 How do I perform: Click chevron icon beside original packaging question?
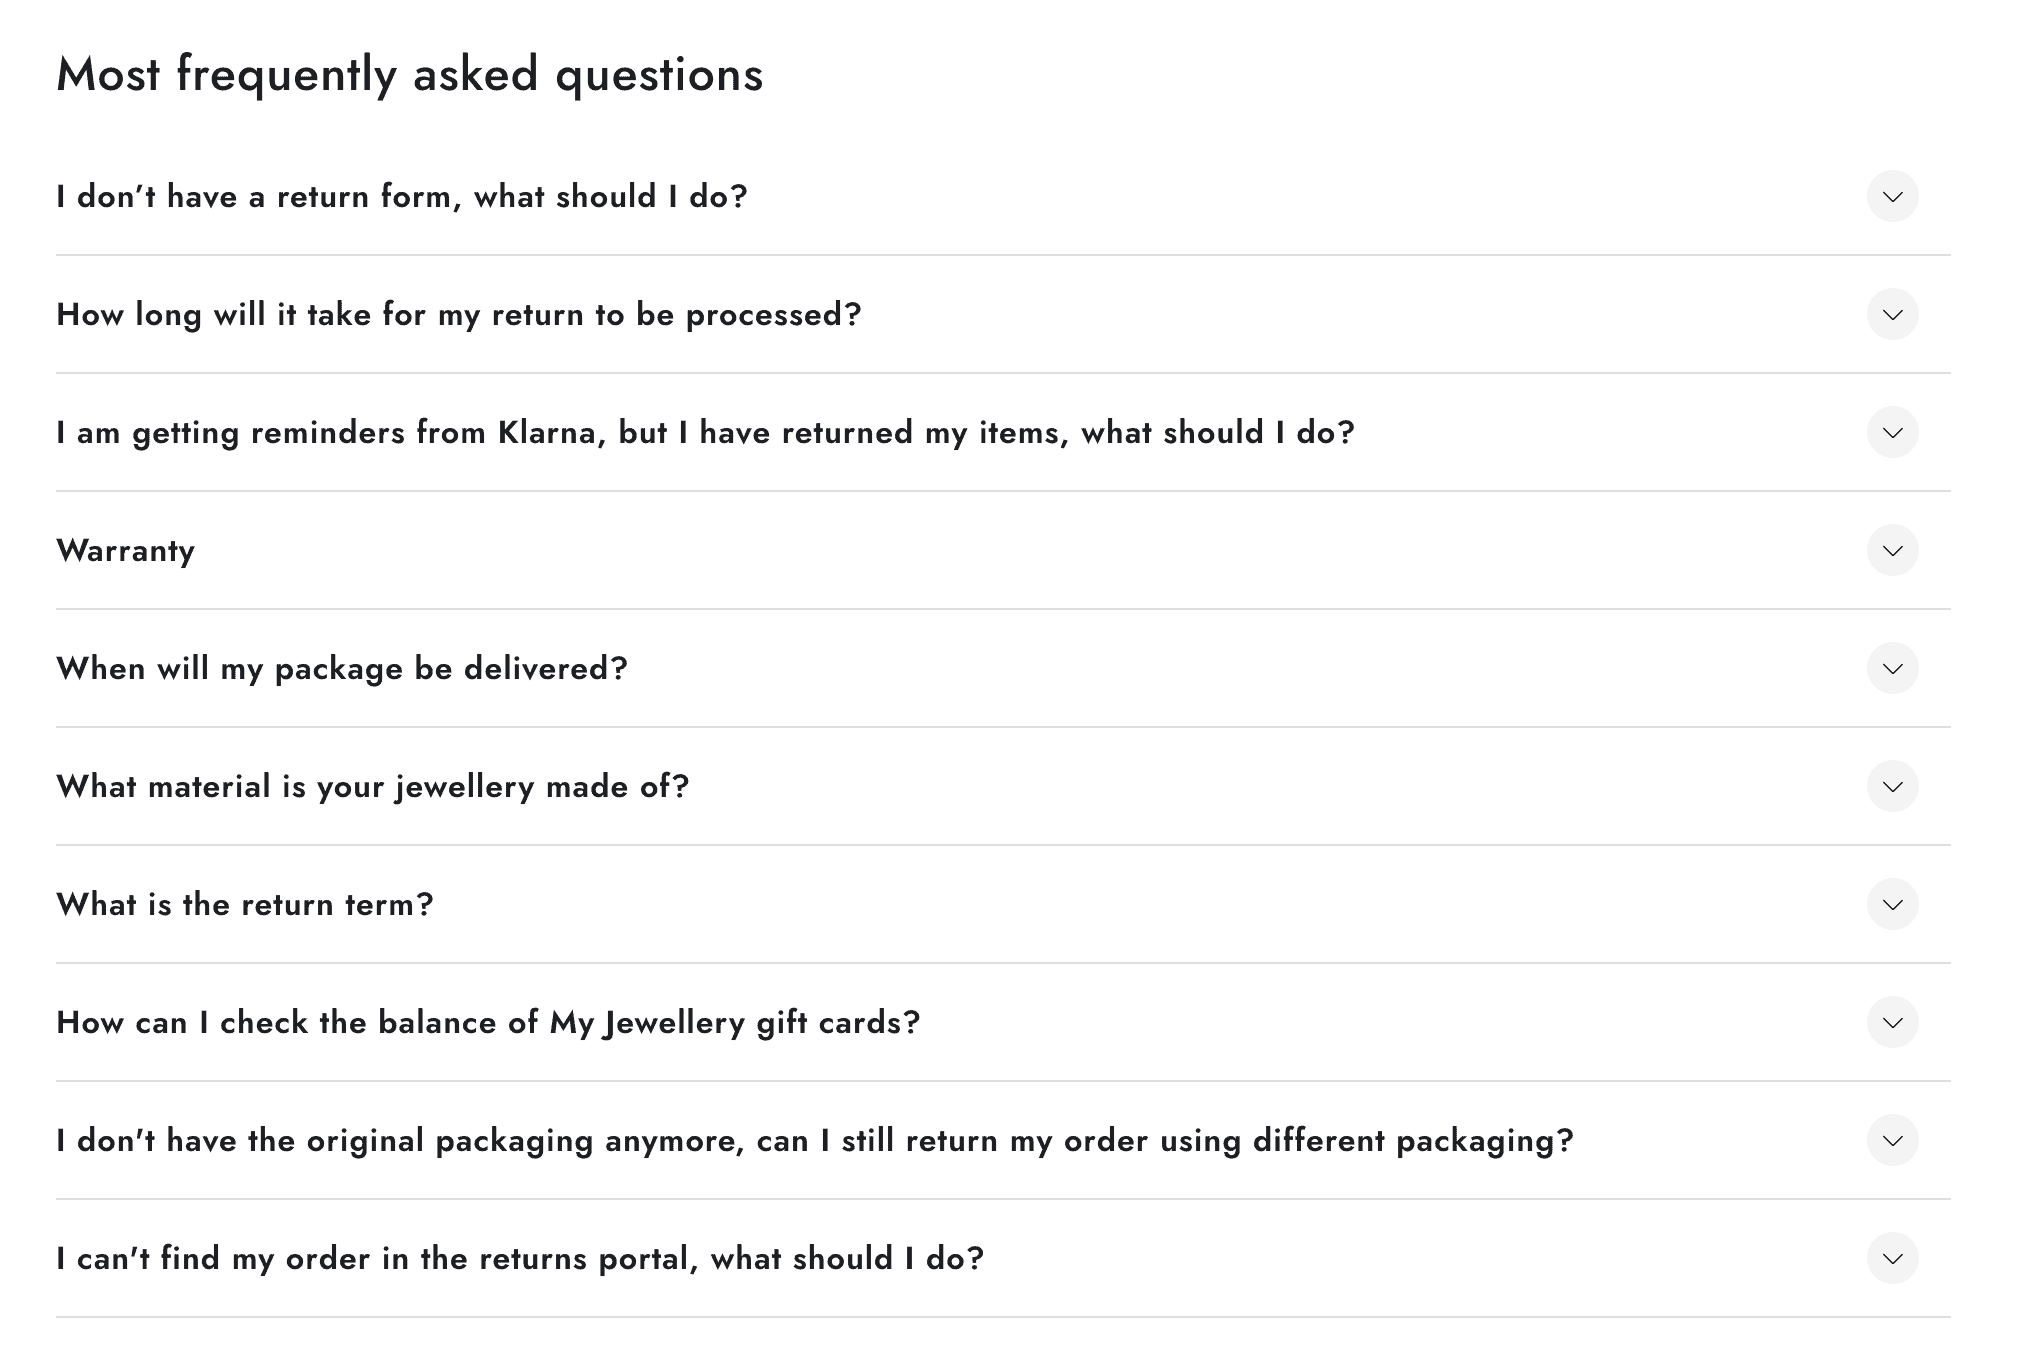(1892, 1140)
